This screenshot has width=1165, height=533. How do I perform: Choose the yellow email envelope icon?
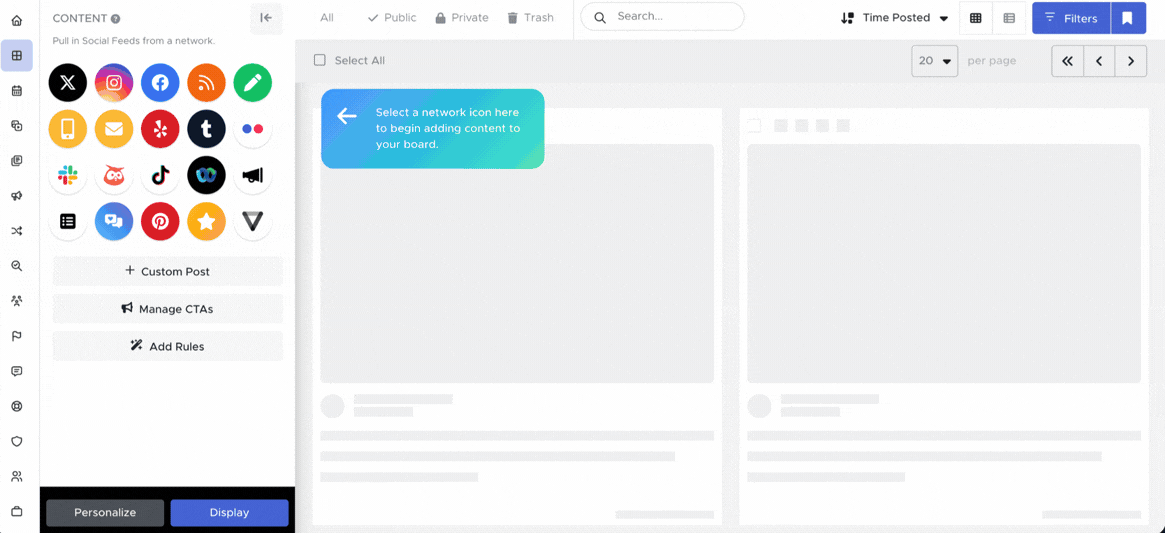click(x=114, y=129)
